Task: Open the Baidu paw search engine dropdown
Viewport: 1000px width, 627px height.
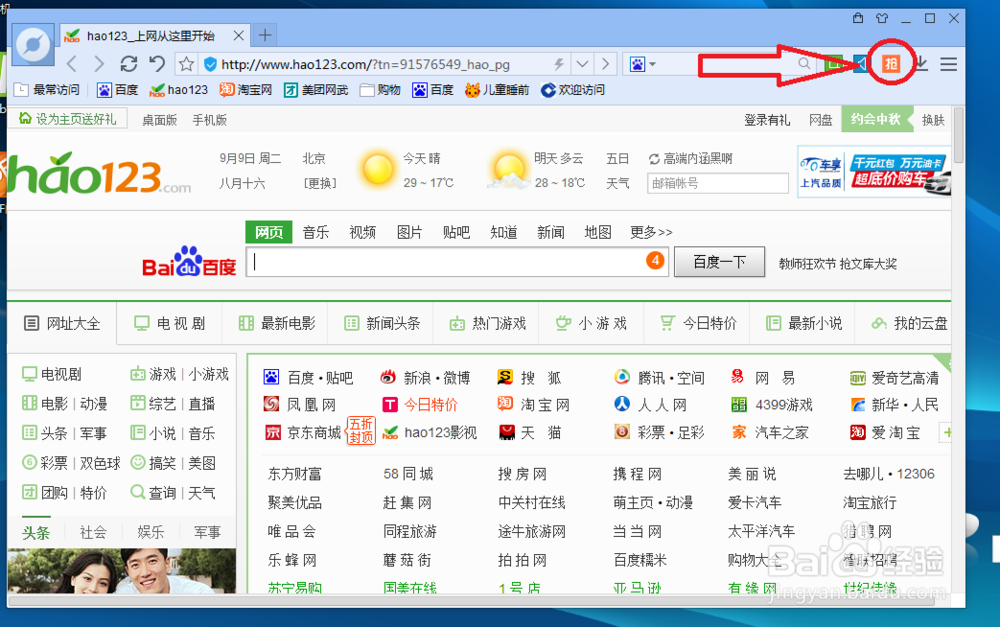Action: 643,64
